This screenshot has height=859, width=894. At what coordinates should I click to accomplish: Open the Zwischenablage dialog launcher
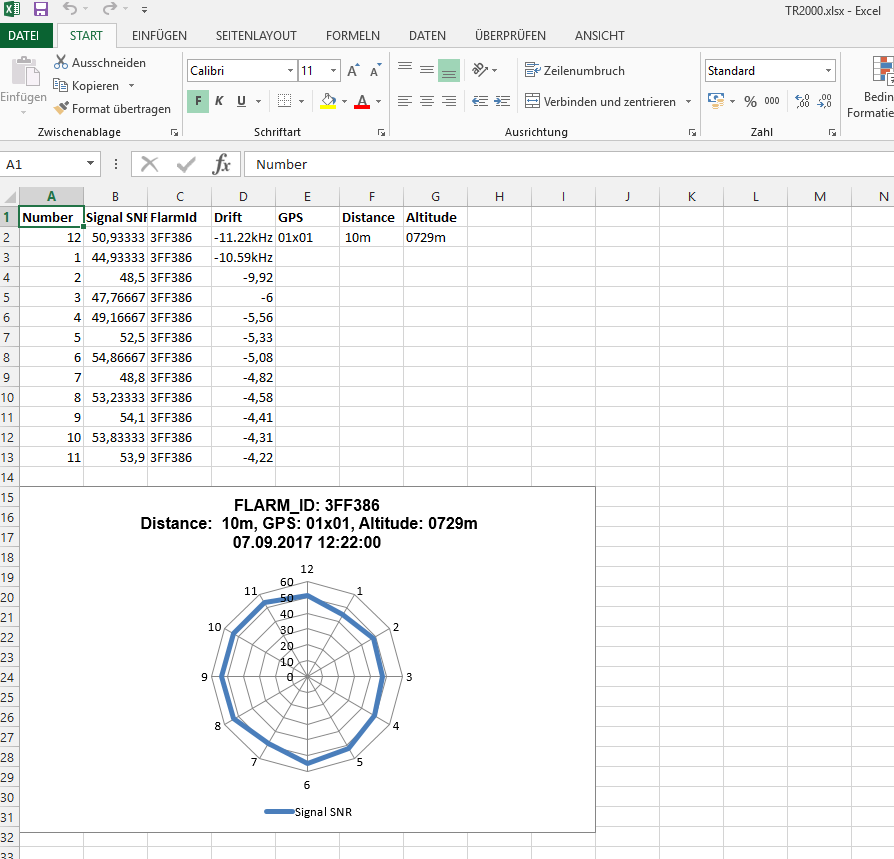pyautogui.click(x=174, y=132)
